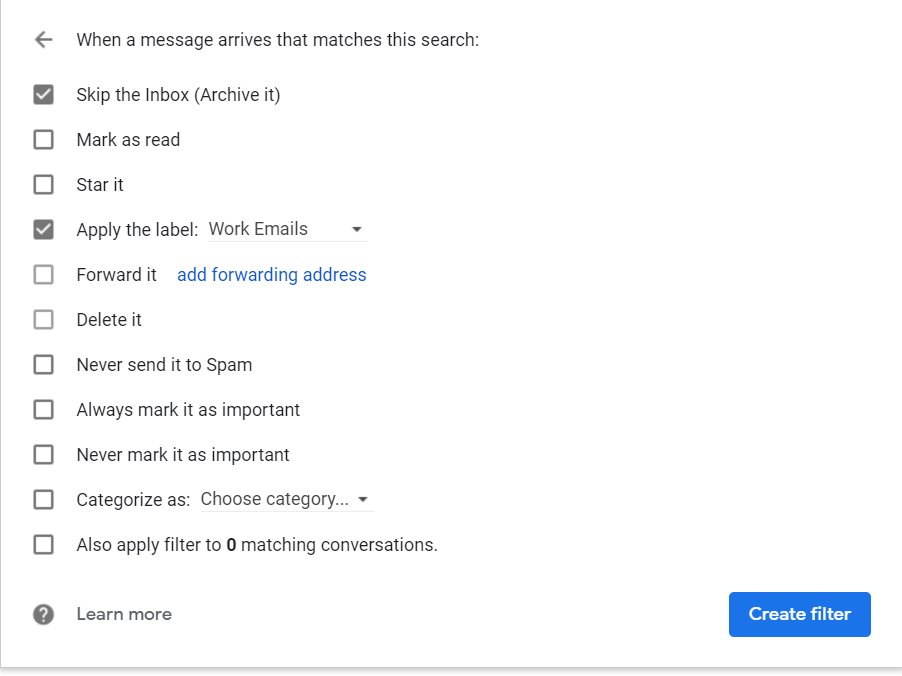This screenshot has width=902, height=676.
Task: Uncheck Apply the label checkbox
Action: coord(43,230)
